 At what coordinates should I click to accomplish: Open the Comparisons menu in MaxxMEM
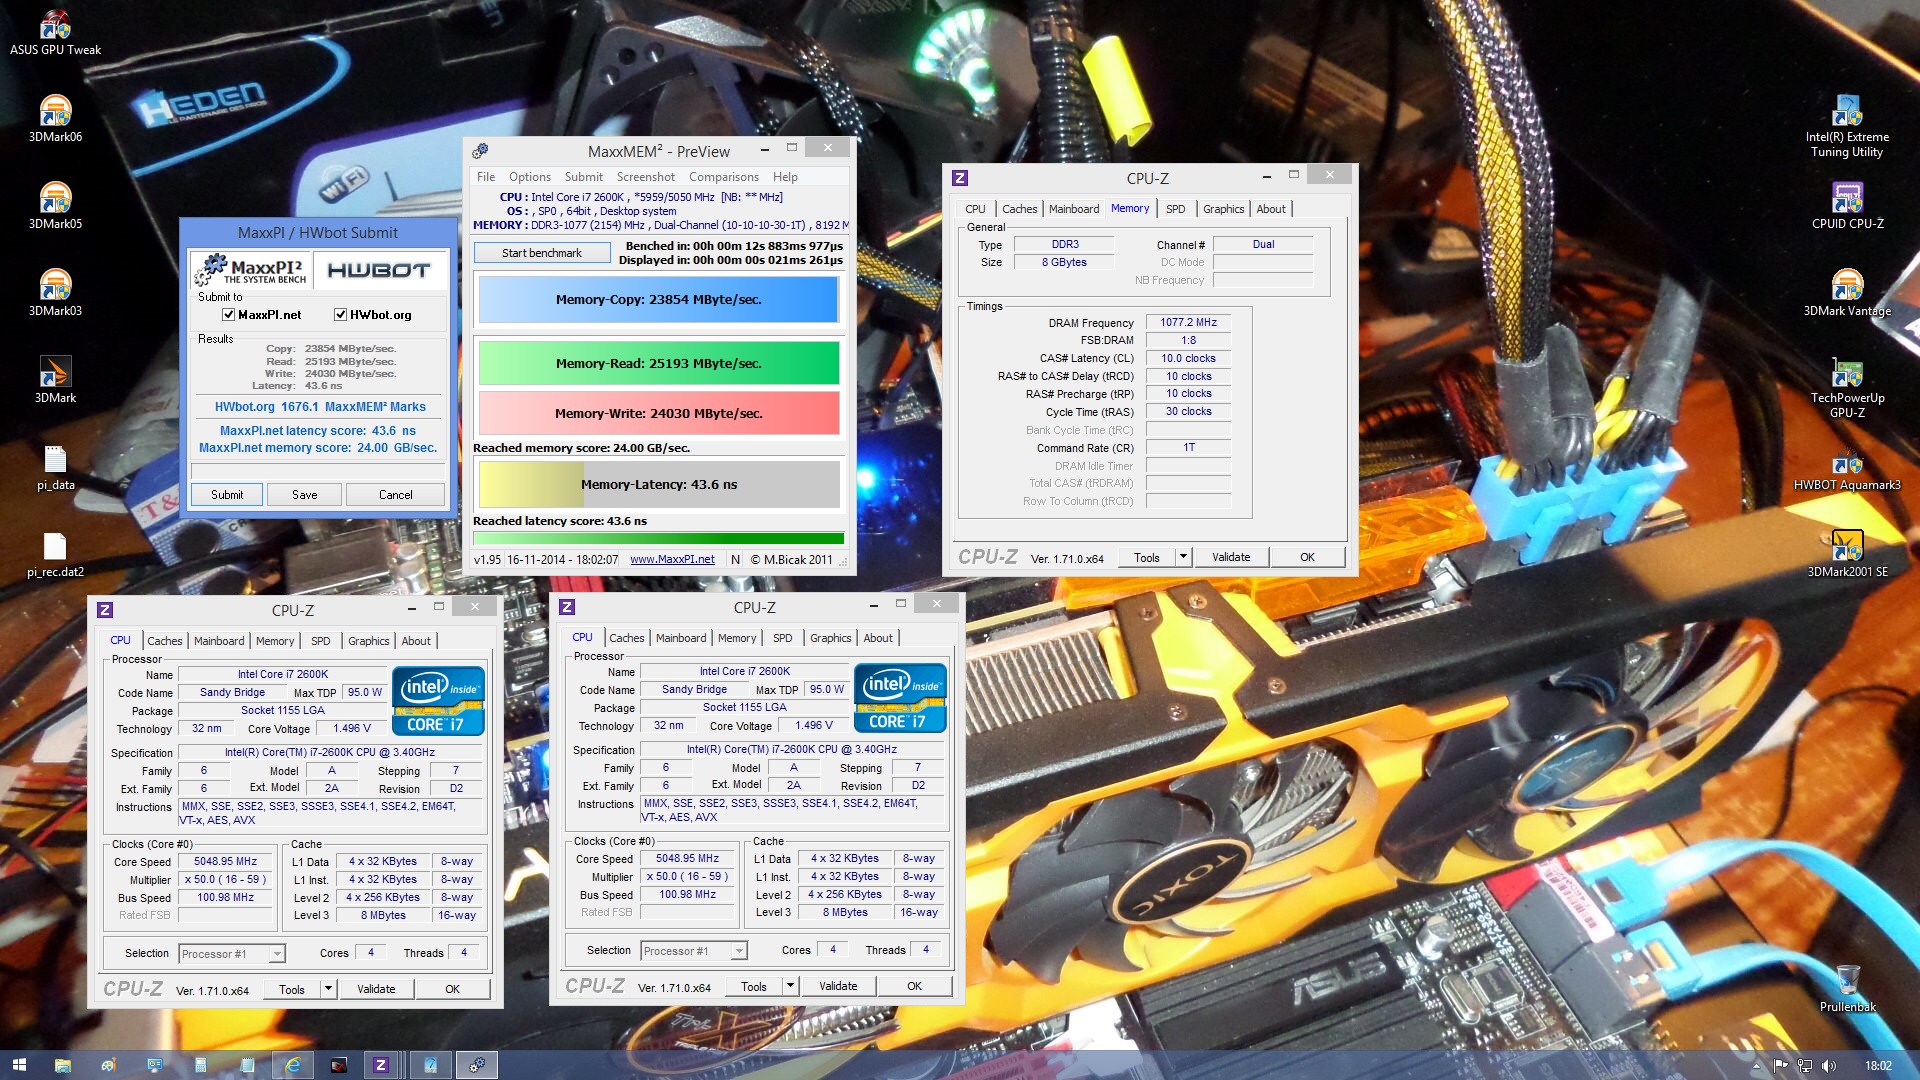click(x=724, y=177)
